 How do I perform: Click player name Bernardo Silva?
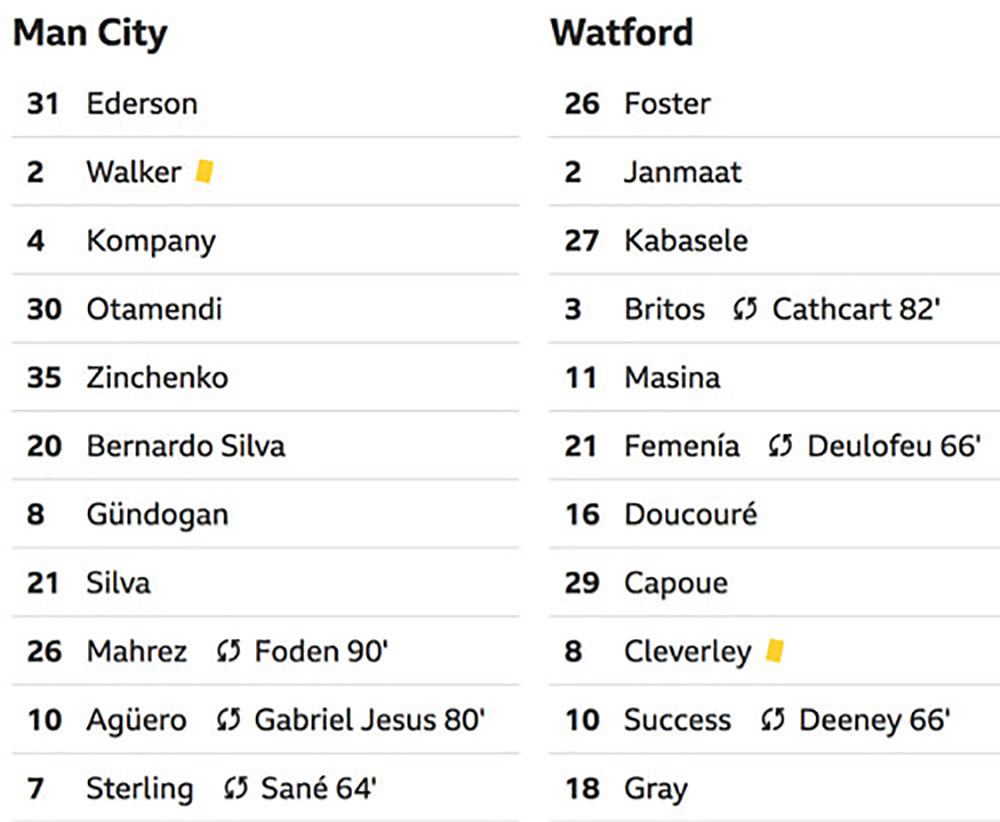click(186, 446)
